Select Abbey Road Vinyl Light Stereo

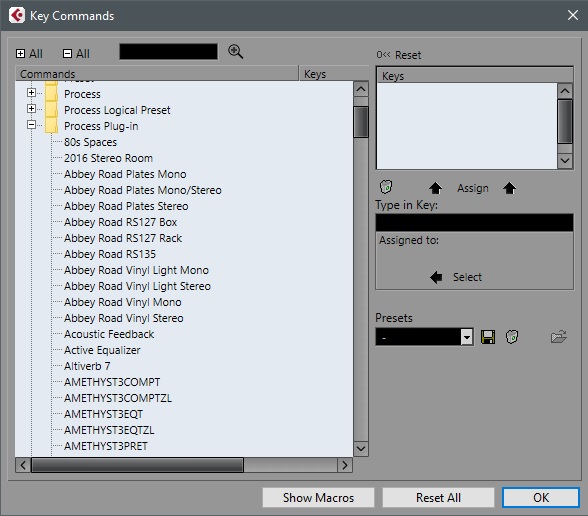coord(137,286)
